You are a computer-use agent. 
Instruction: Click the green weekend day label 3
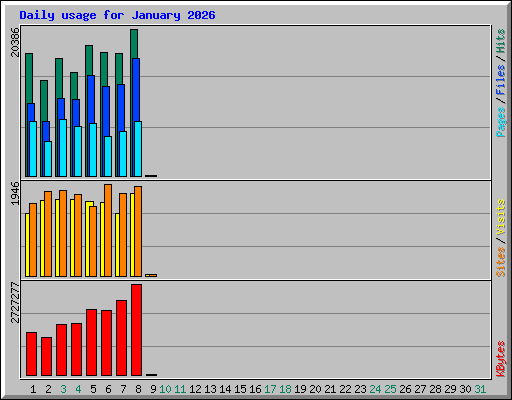coord(63,389)
